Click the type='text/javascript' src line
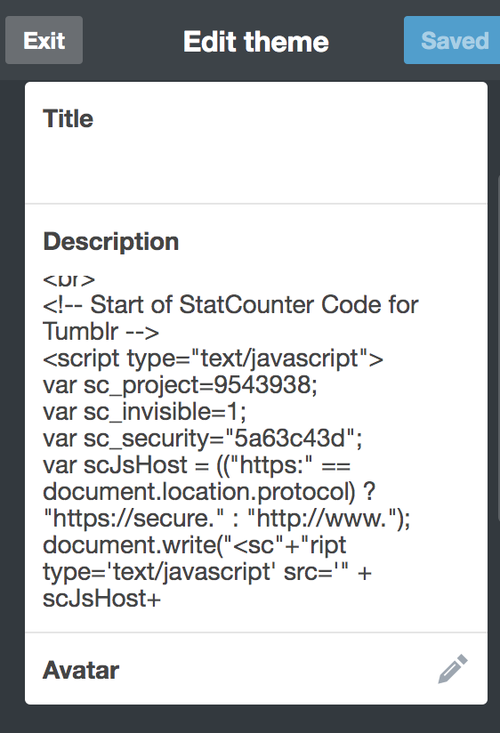The height and width of the screenshot is (733, 500). (207, 572)
